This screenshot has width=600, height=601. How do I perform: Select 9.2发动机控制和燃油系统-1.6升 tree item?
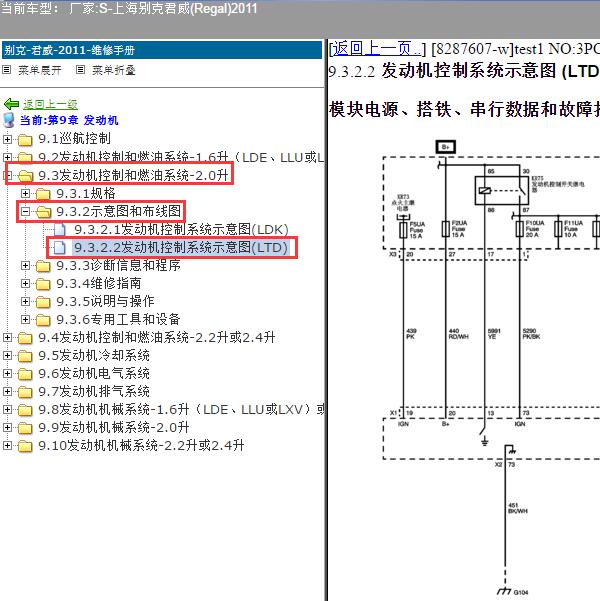pos(181,157)
